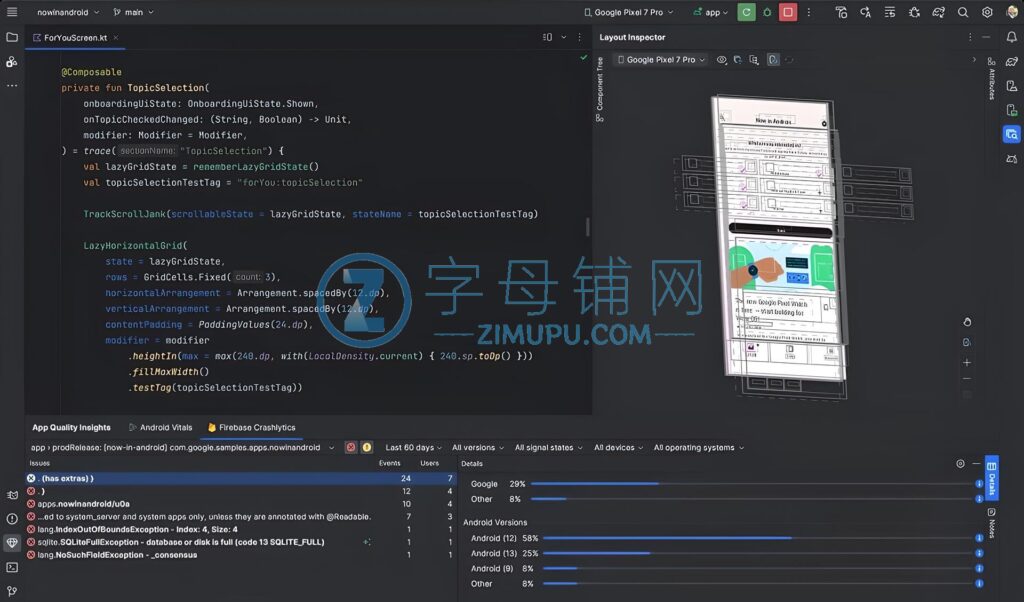The width and height of the screenshot is (1024, 602).
Task: Open the Resource Manager sidebar icon
Action: [12, 61]
